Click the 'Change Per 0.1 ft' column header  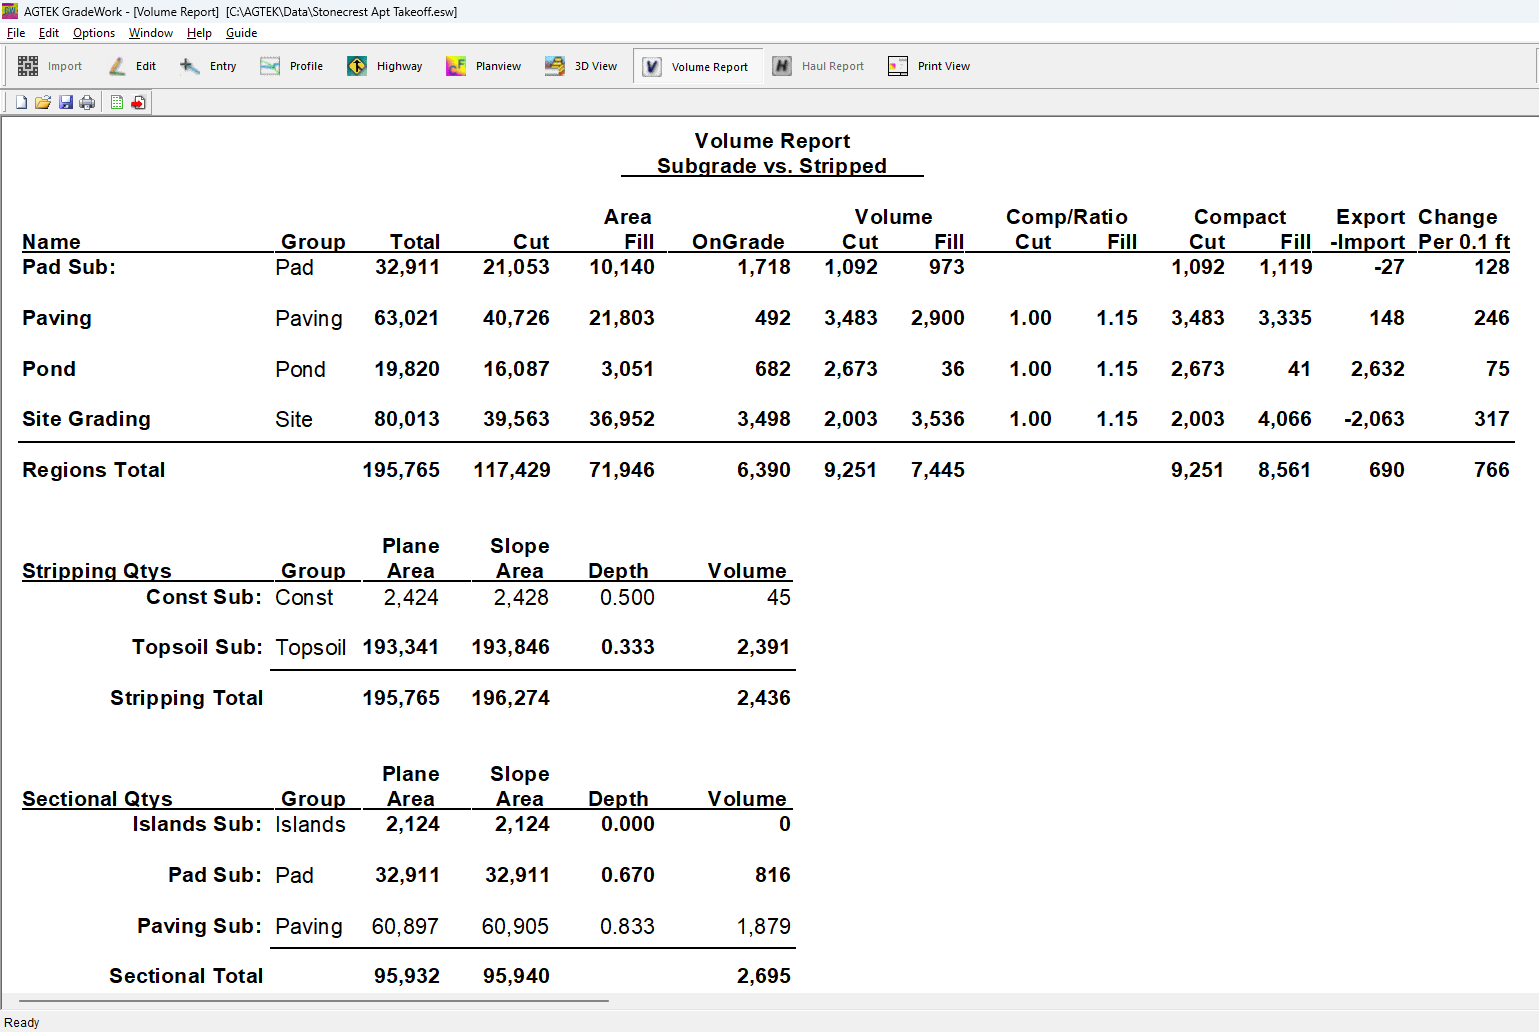click(1463, 229)
